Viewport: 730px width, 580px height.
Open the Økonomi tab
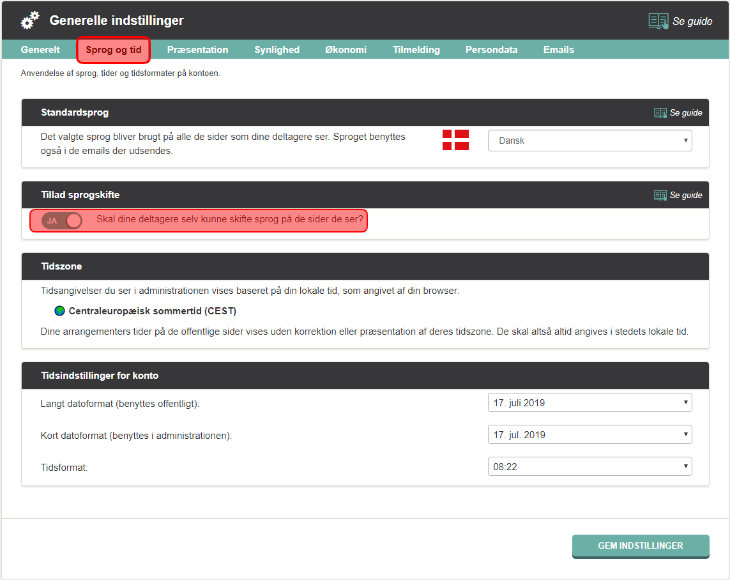pos(345,50)
